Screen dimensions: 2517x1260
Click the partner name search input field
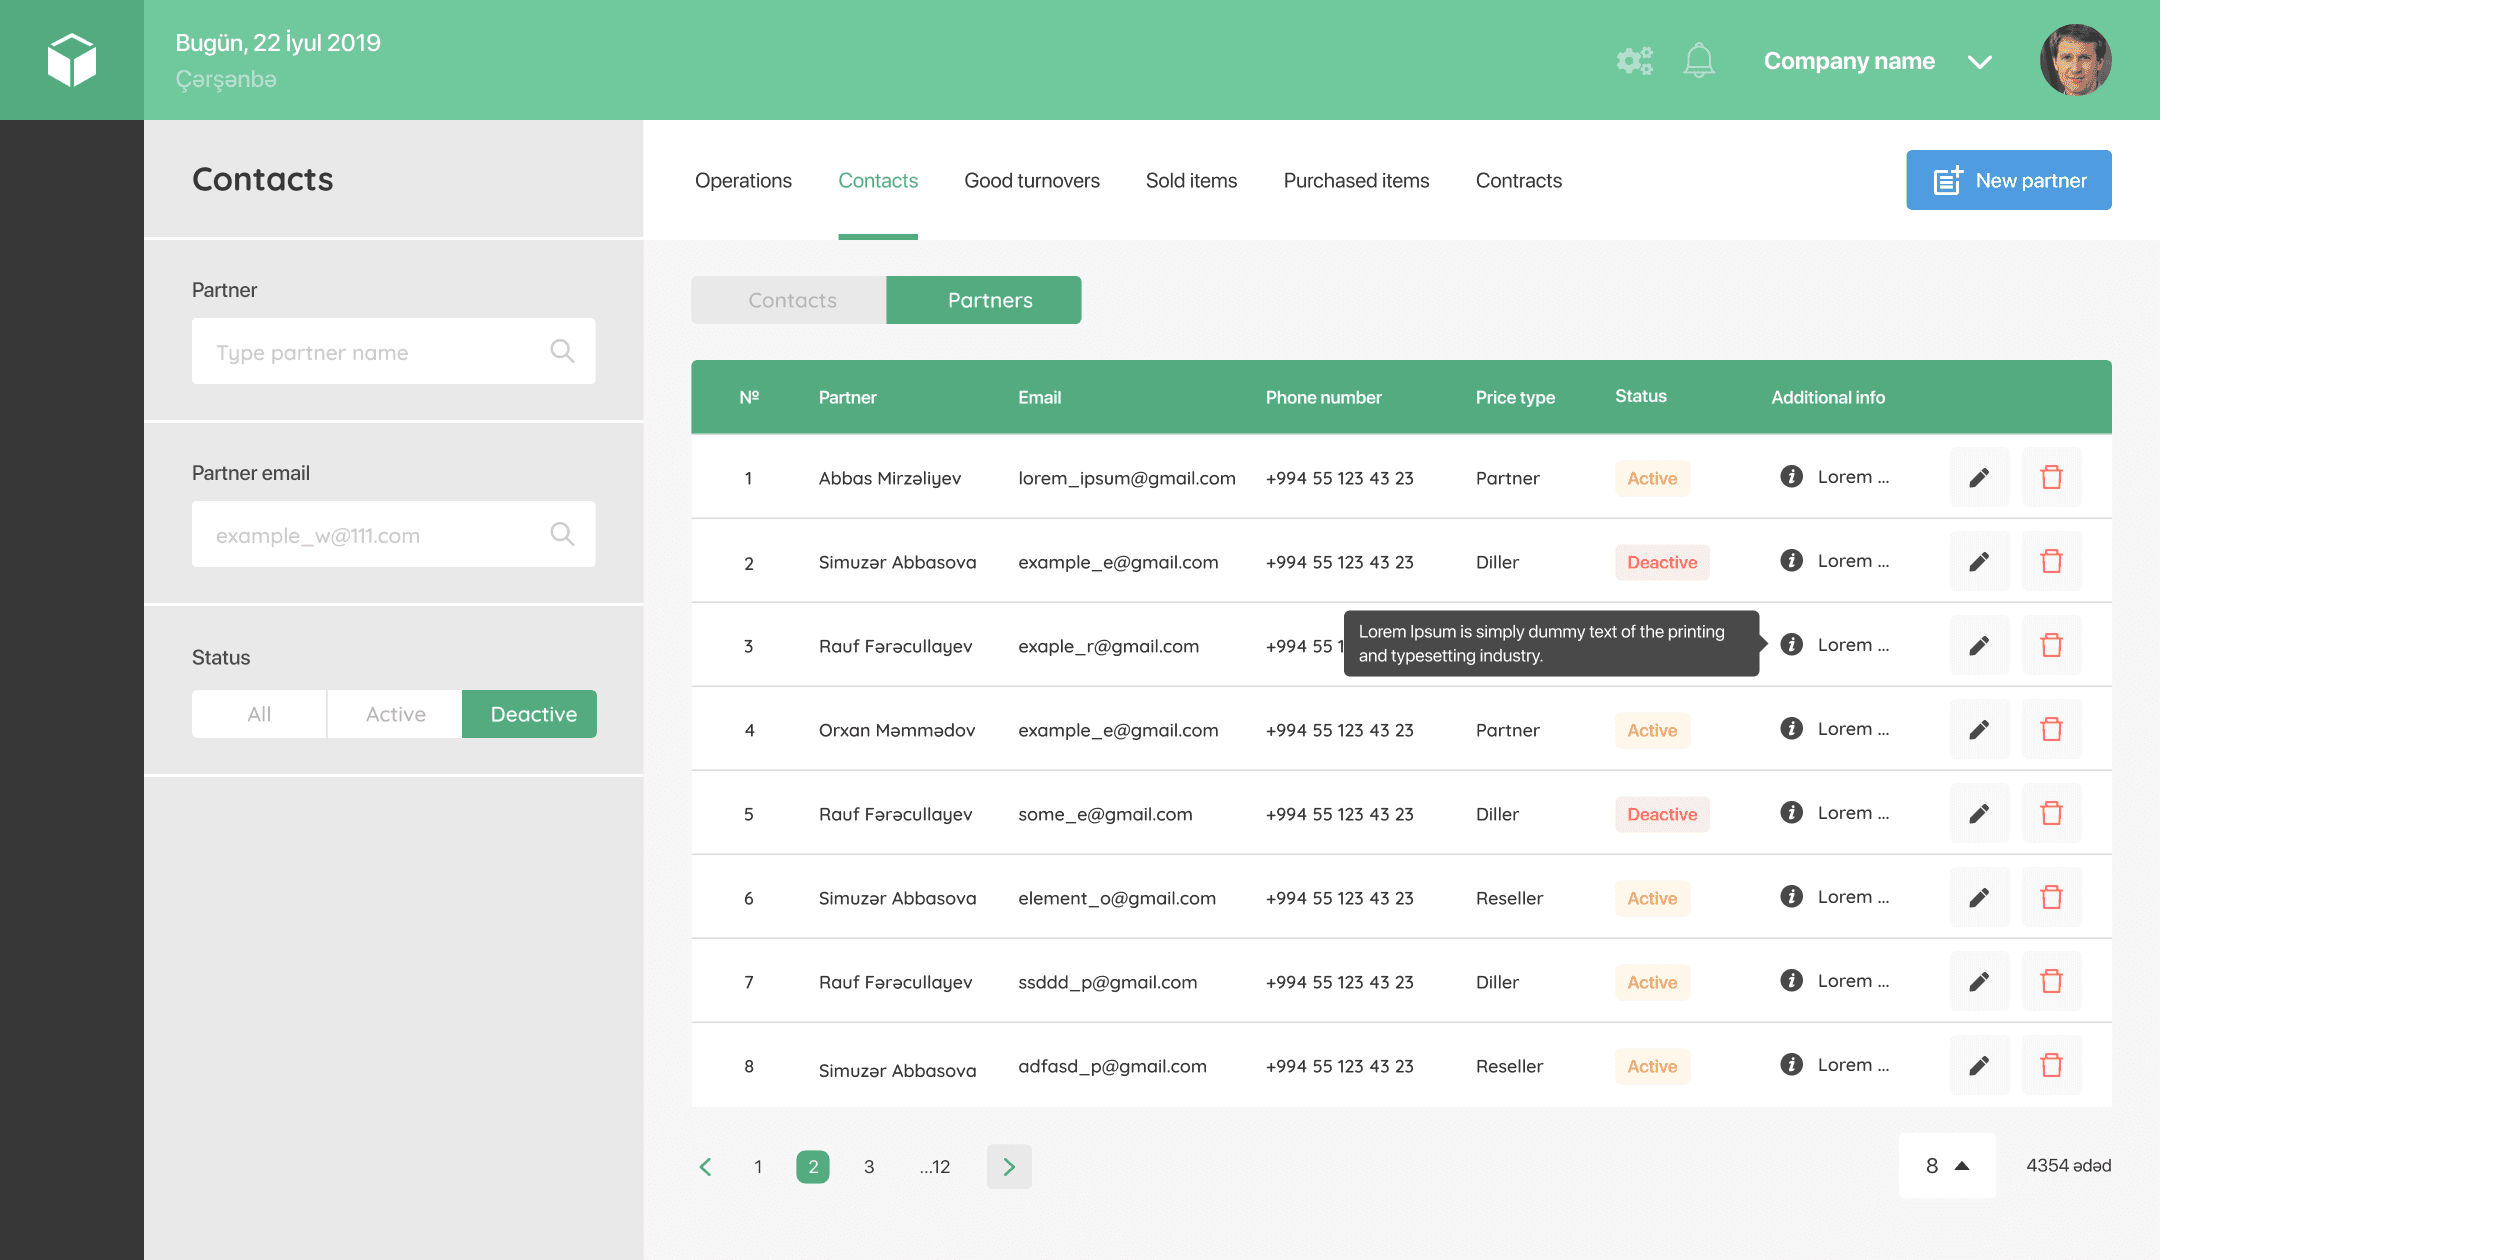pyautogui.click(x=394, y=350)
